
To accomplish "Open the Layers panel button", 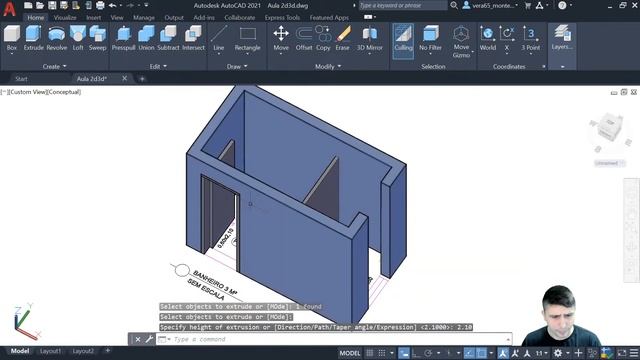I will (562, 38).
